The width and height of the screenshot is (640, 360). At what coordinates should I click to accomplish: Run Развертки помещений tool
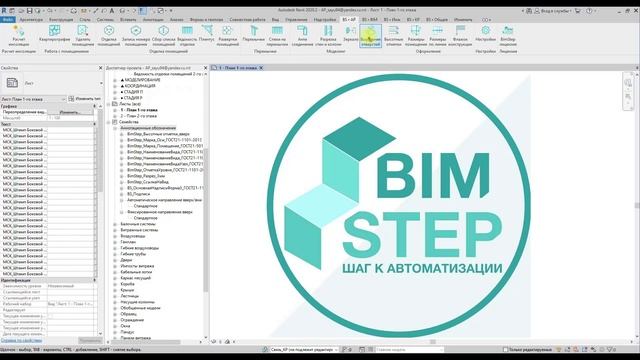(227, 36)
